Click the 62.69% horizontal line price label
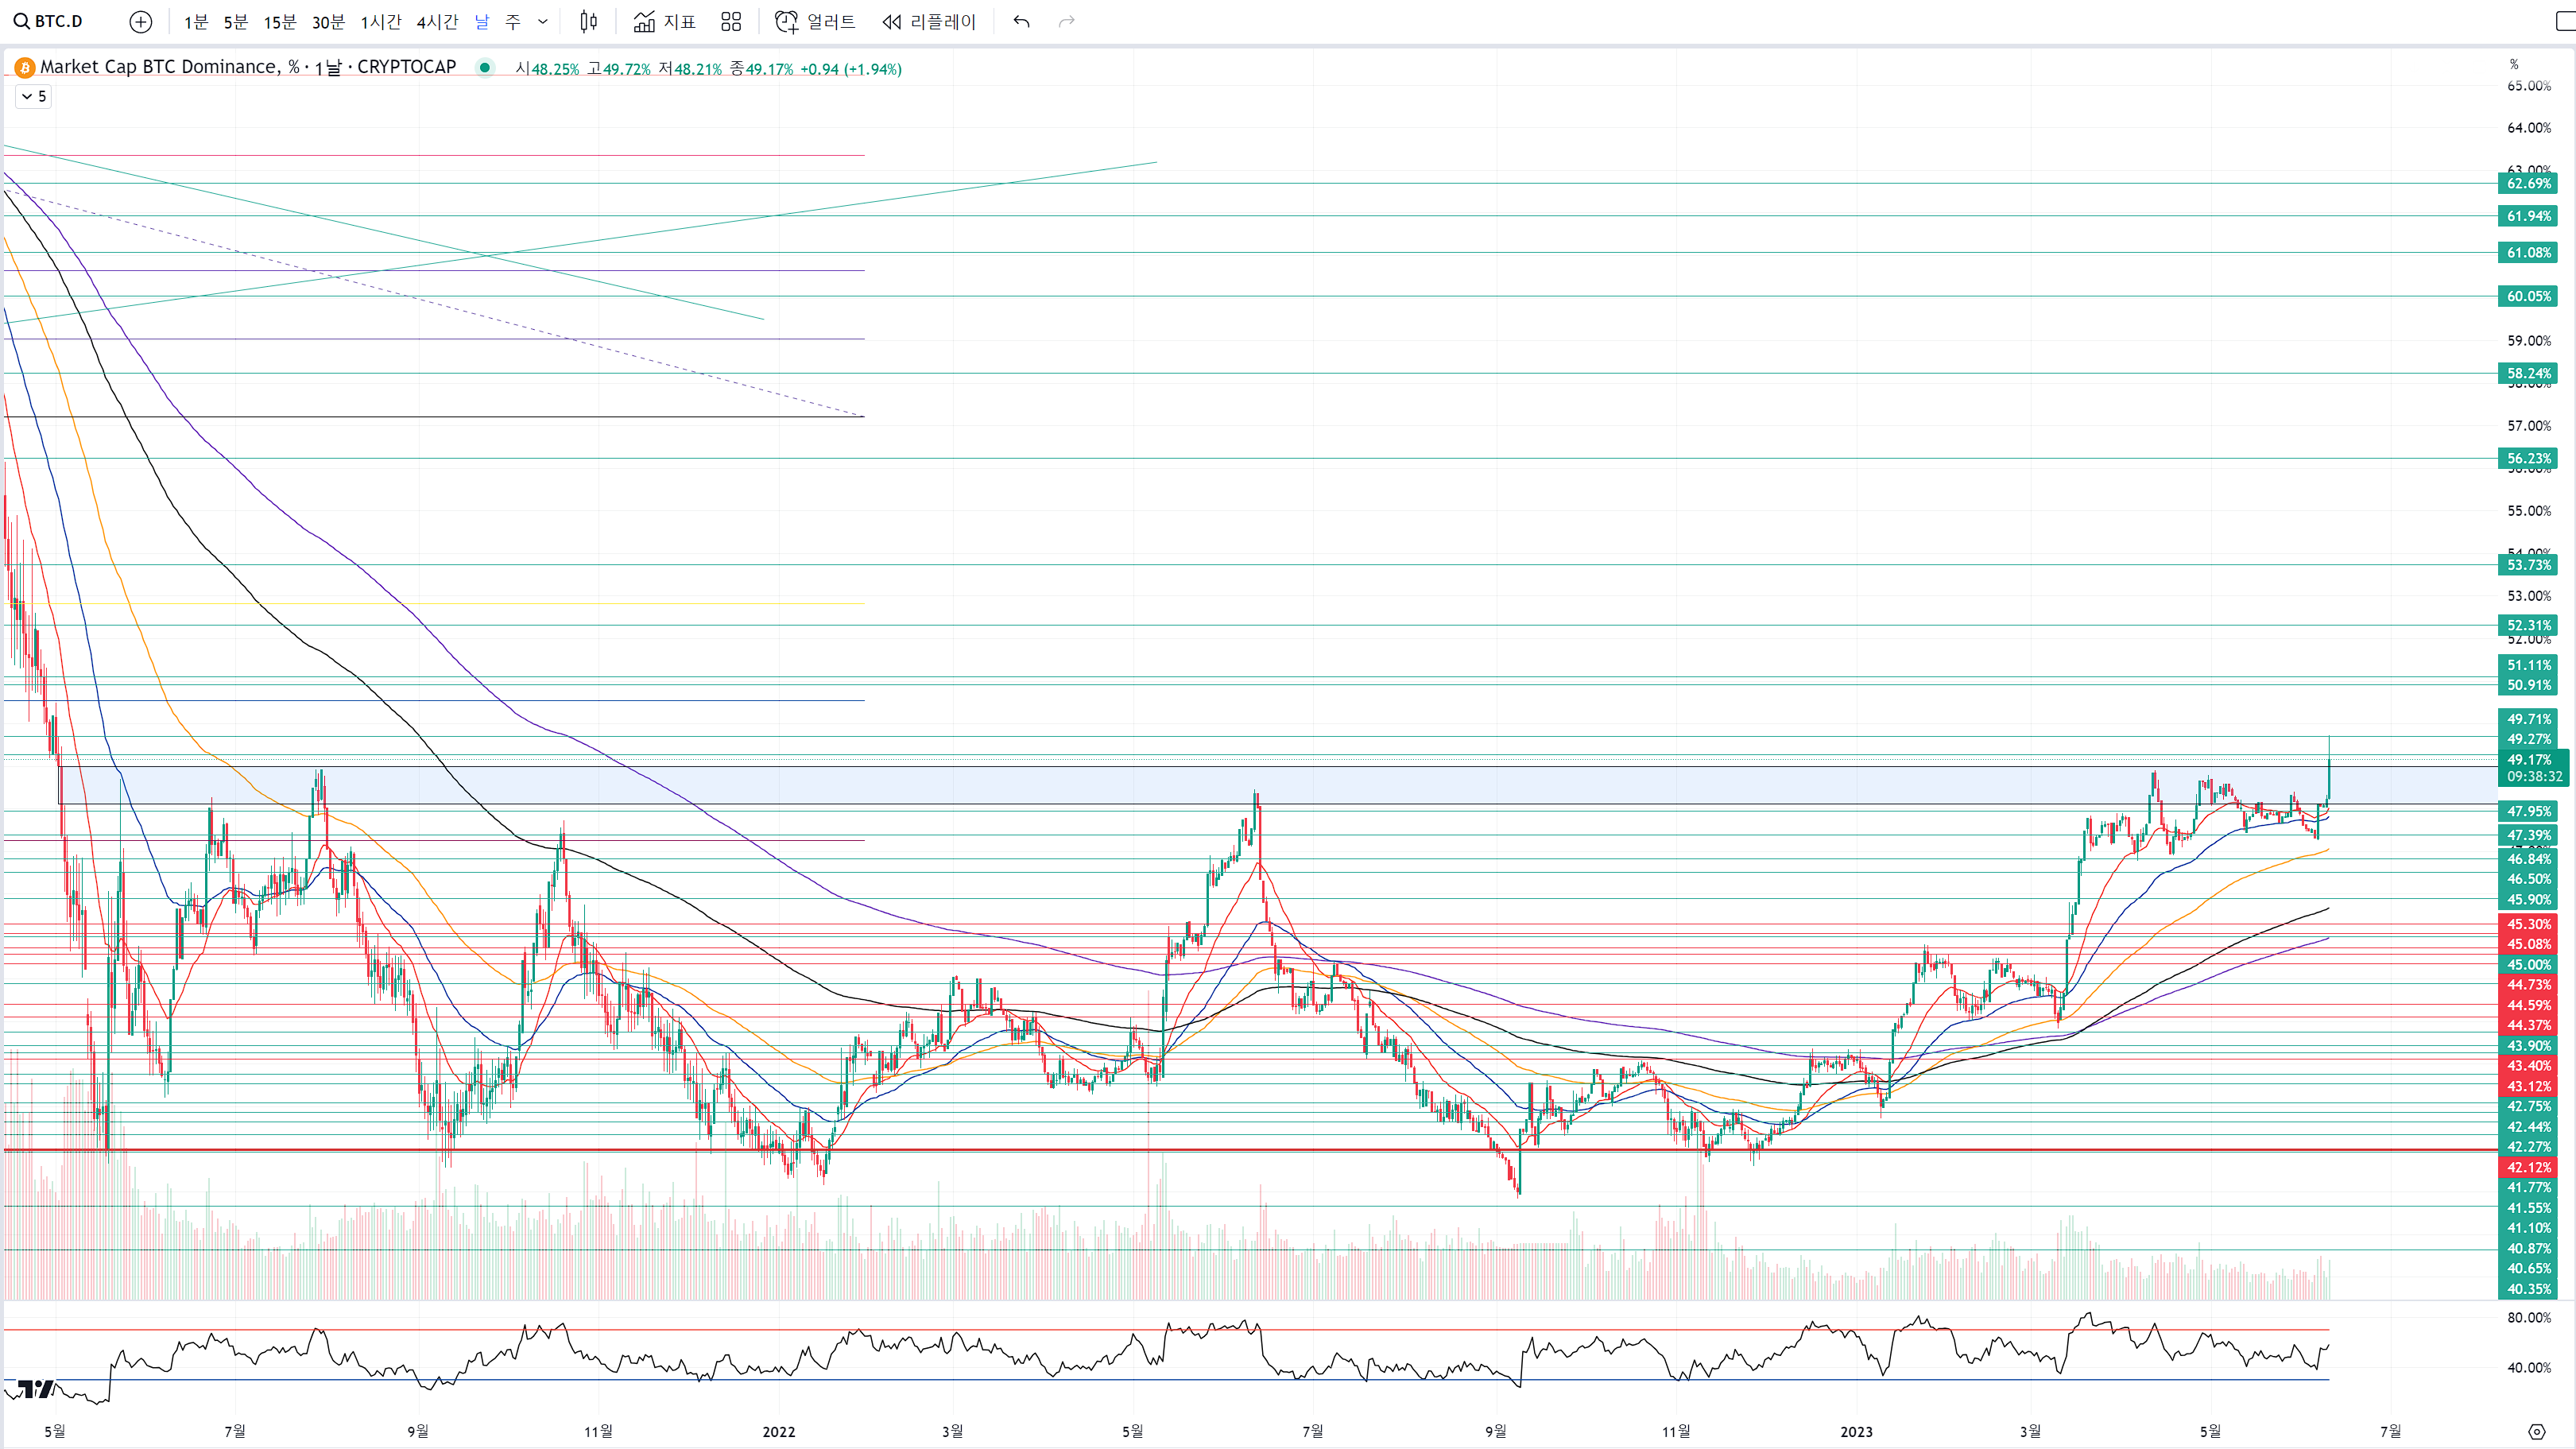This screenshot has width=2576, height=1449. point(2528,183)
